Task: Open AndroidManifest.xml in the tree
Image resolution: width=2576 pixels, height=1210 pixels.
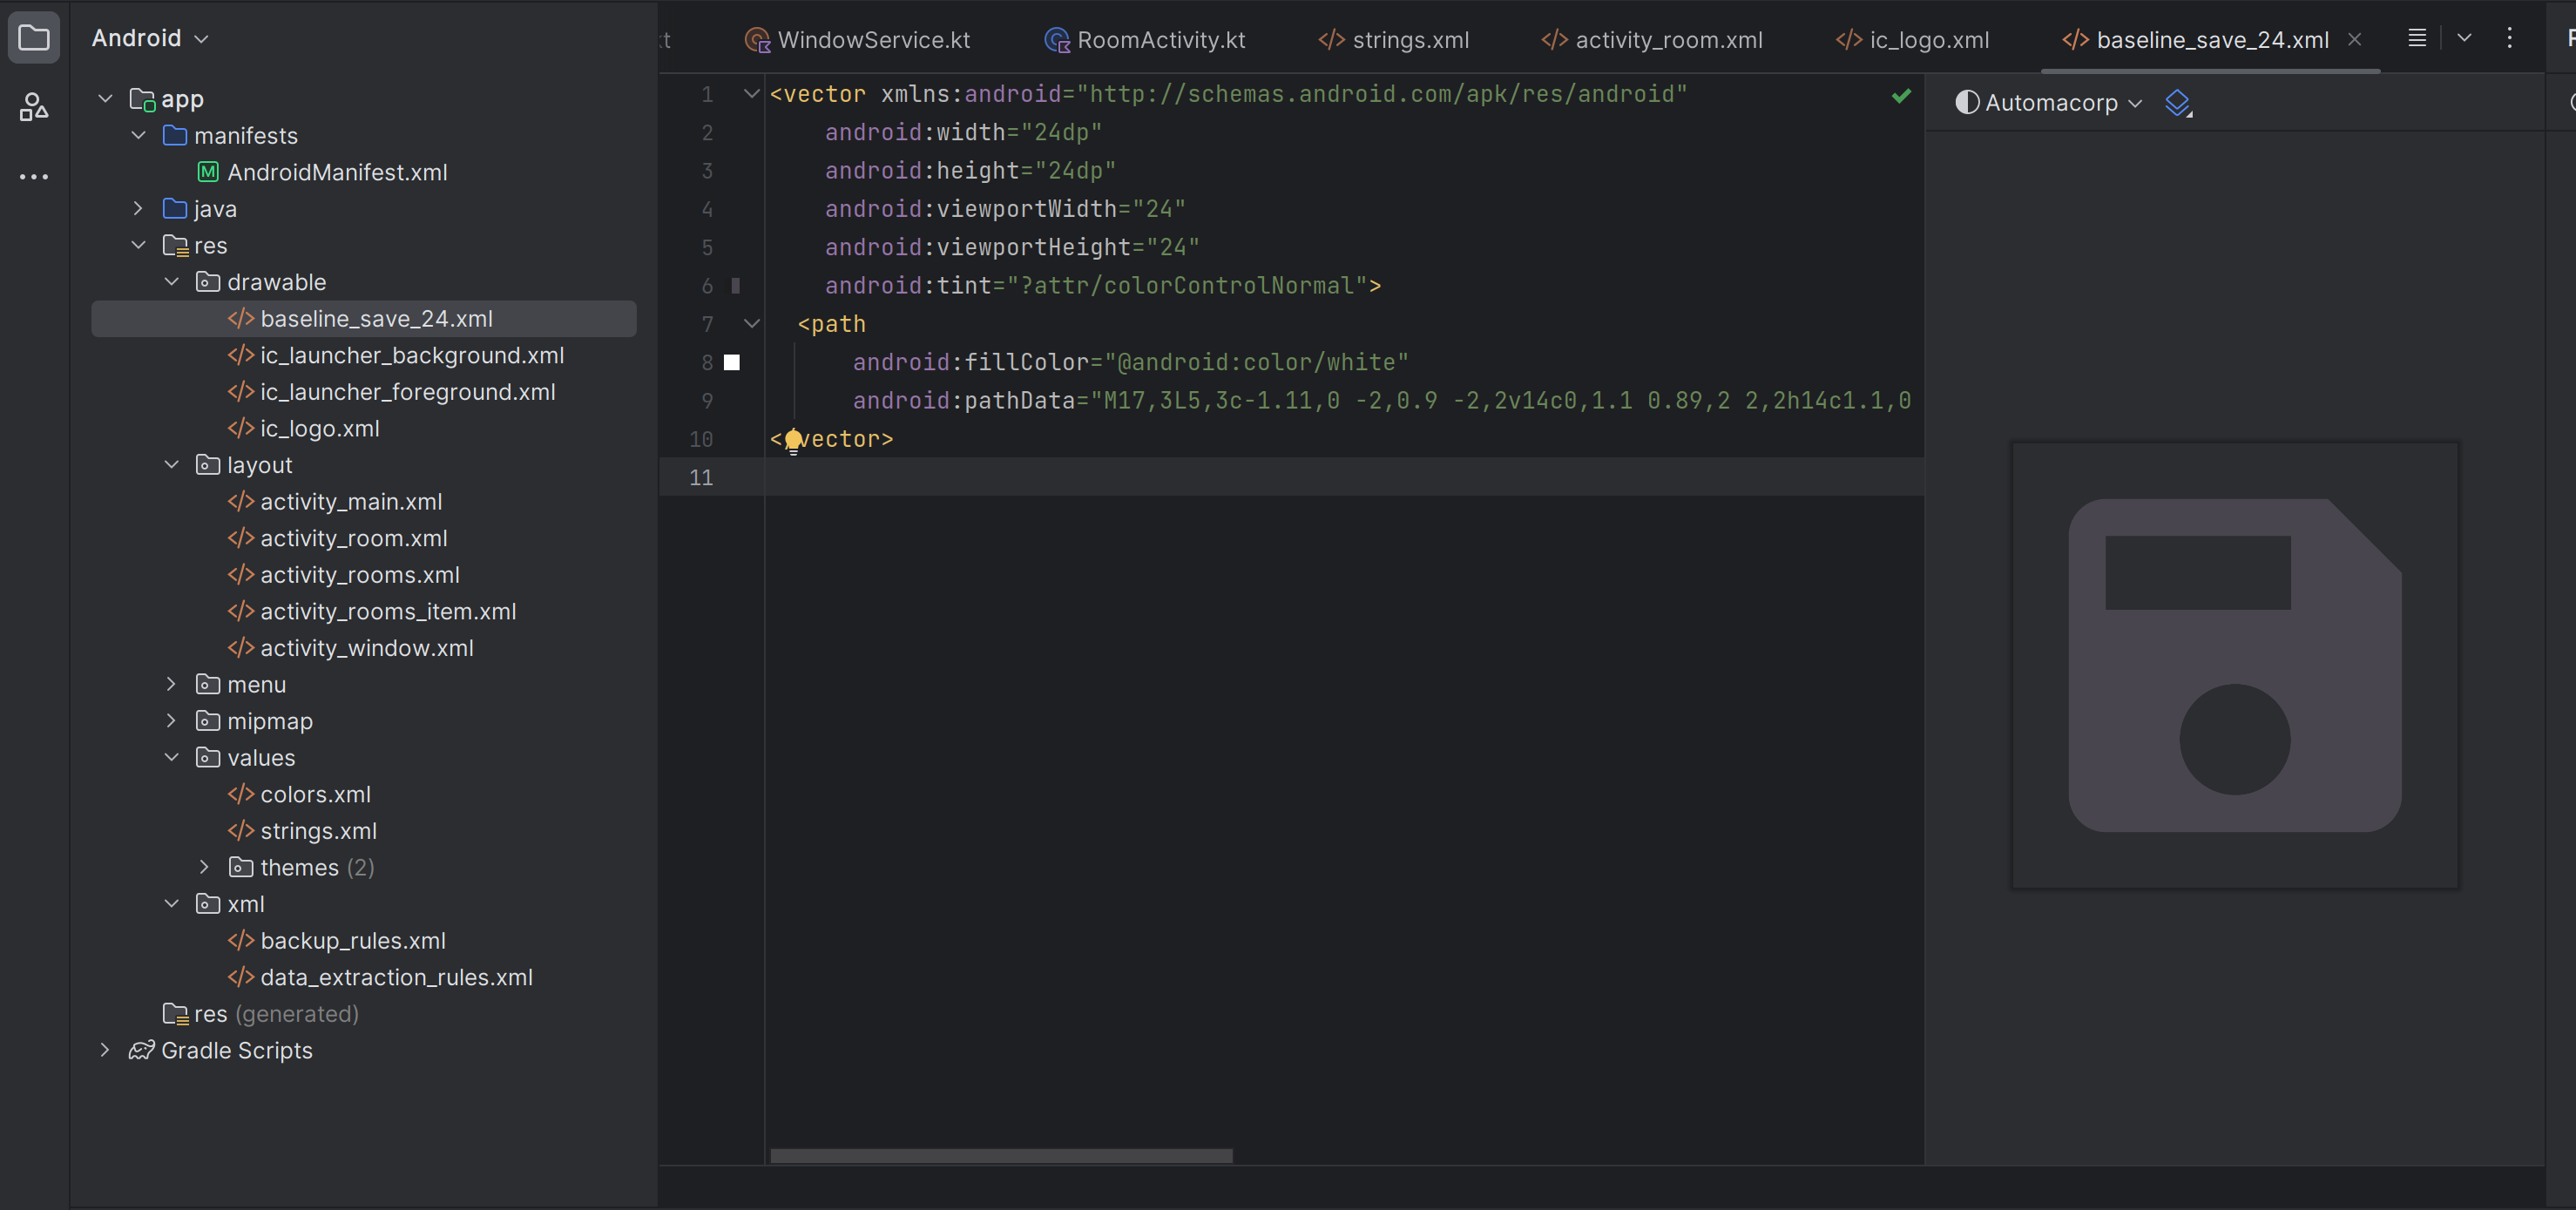Action: point(322,172)
